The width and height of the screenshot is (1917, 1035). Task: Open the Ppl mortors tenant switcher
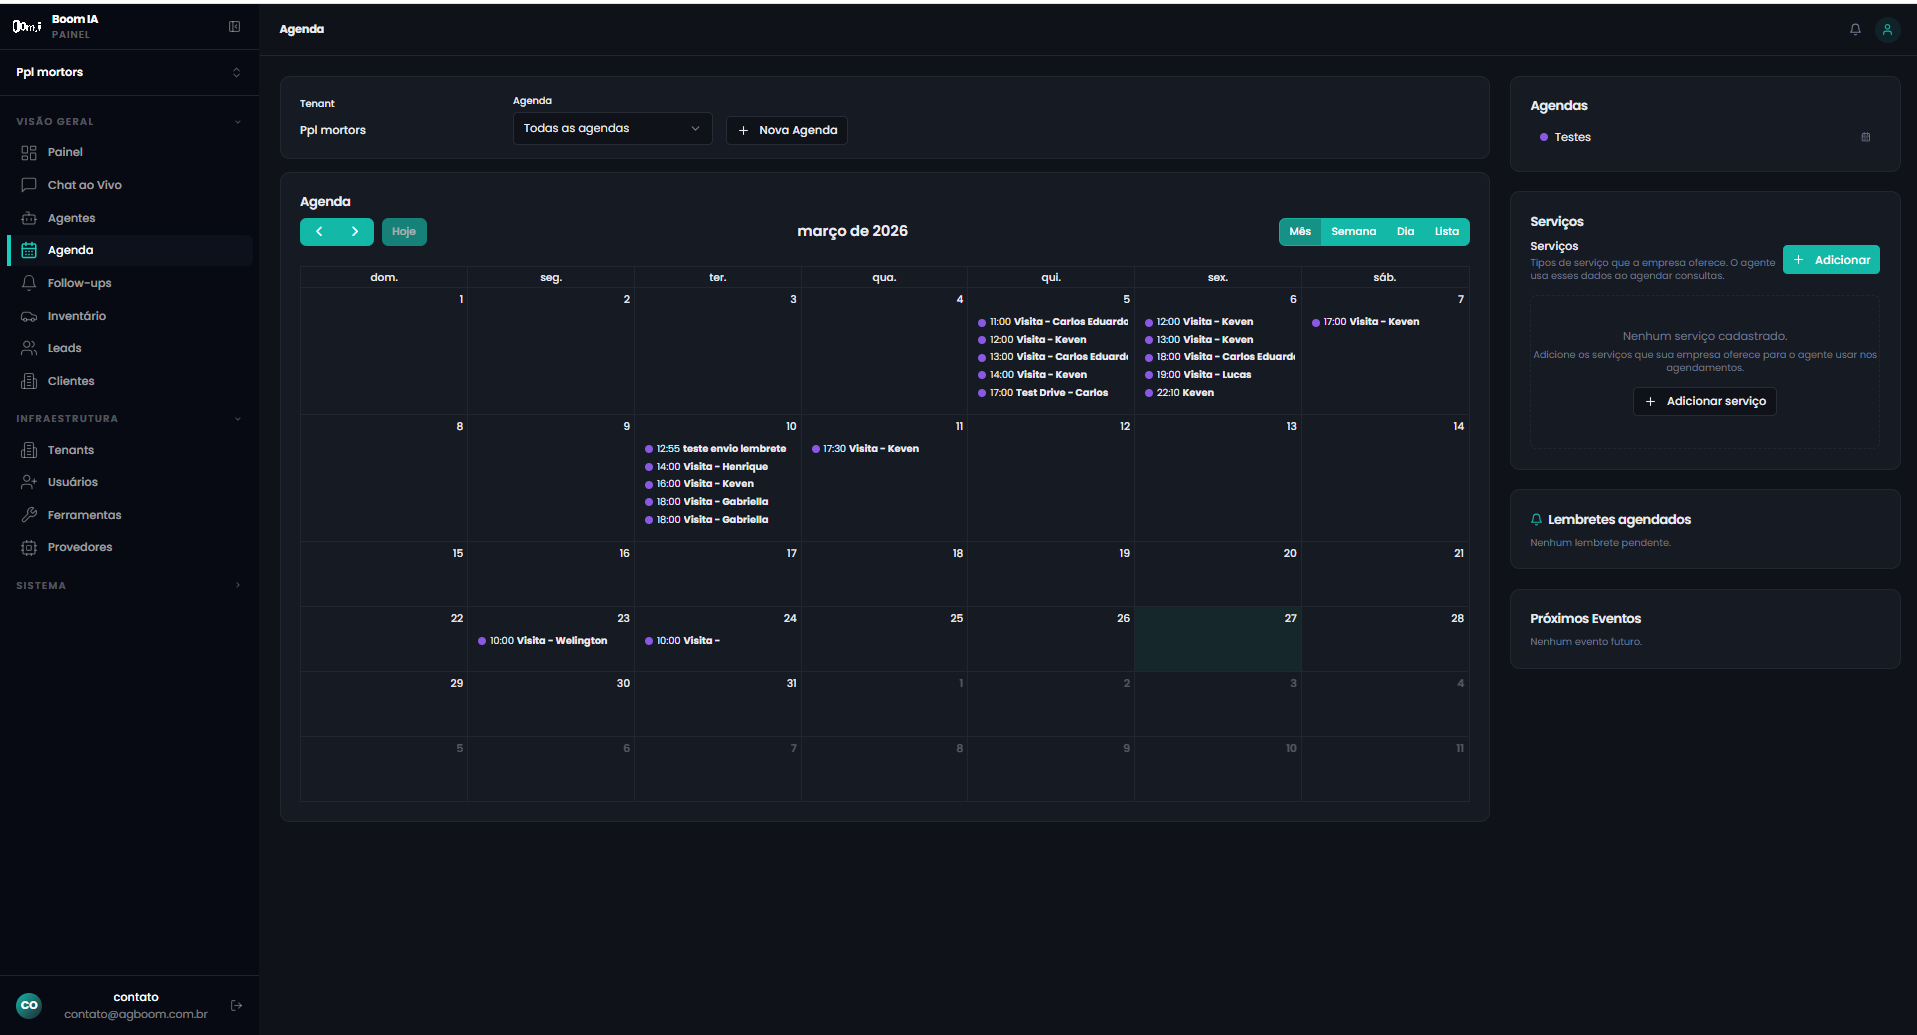(x=128, y=72)
